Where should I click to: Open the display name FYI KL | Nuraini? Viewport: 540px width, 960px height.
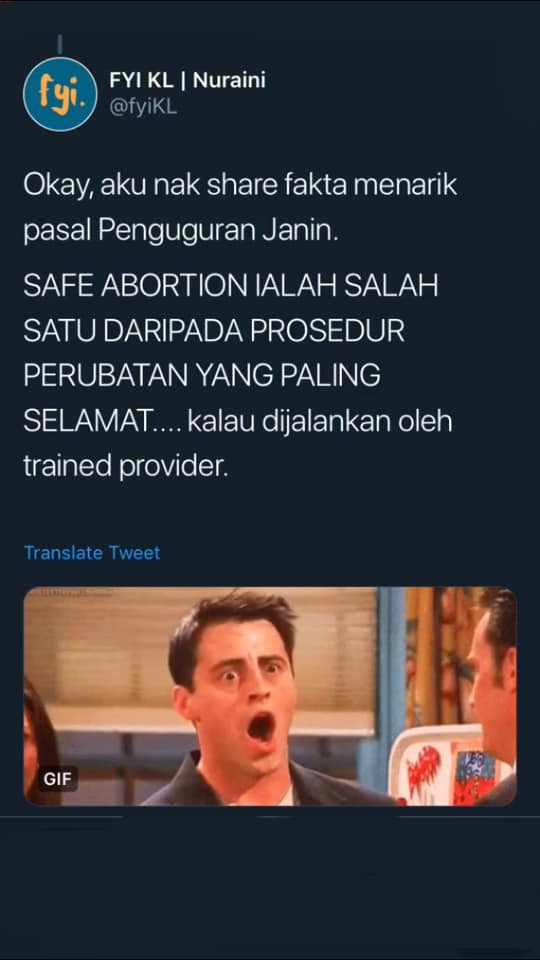coord(187,80)
